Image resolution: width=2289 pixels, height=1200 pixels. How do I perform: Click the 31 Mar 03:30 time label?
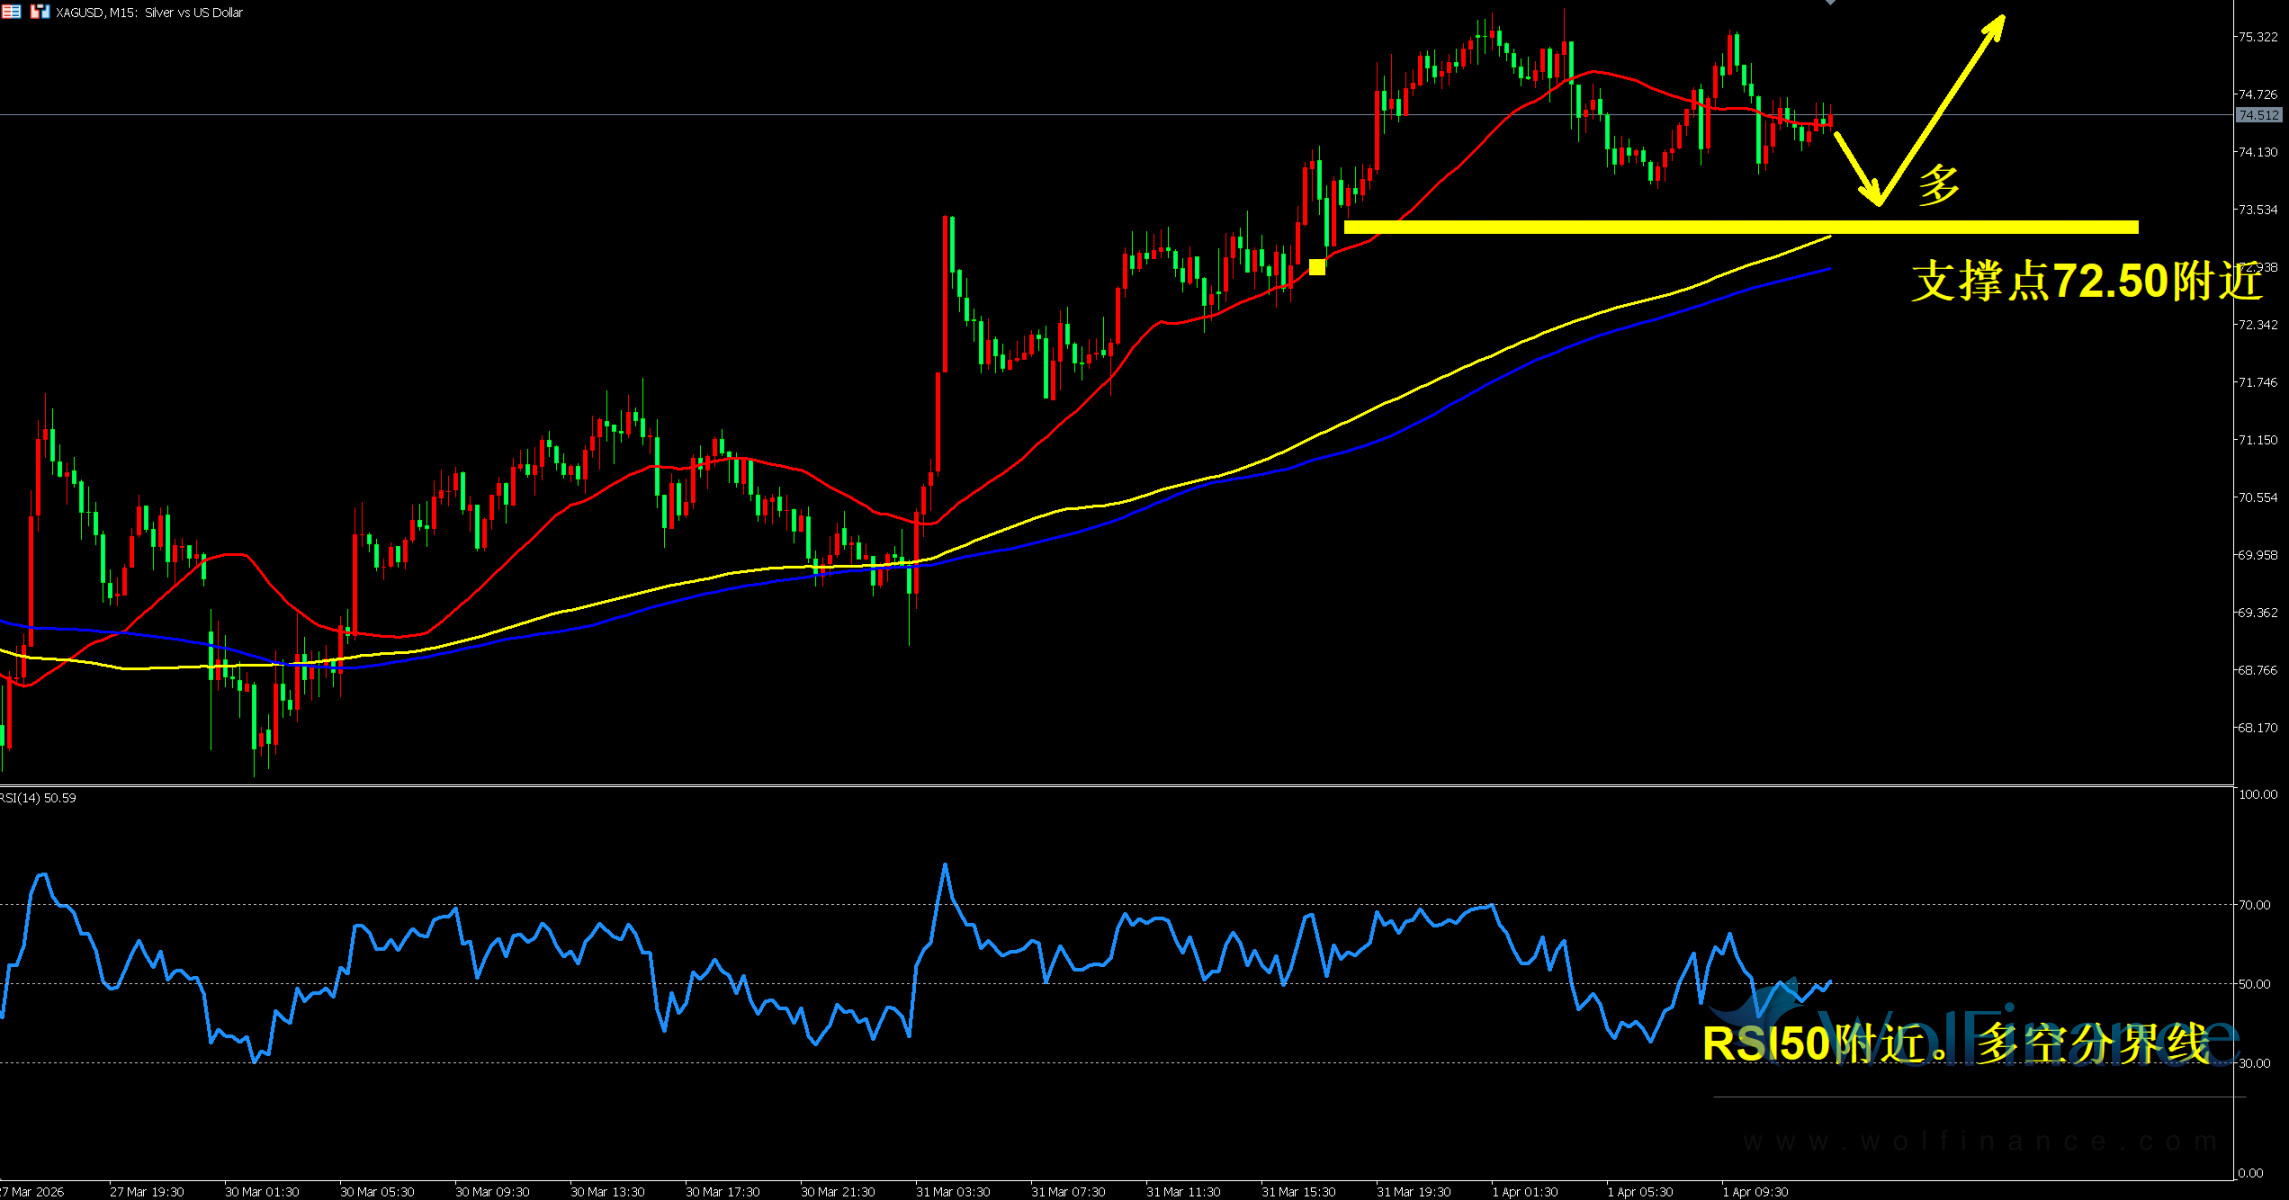coord(952,1192)
